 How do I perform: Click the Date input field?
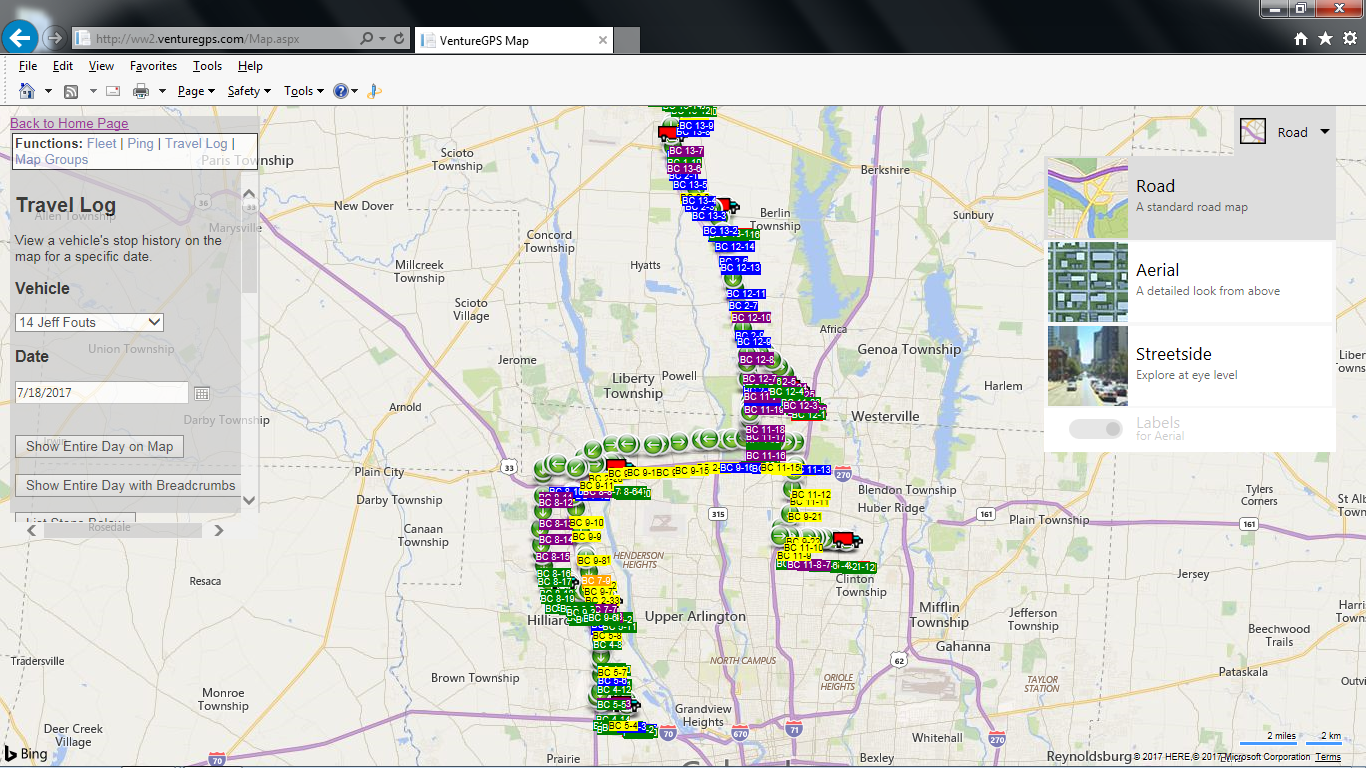(101, 393)
